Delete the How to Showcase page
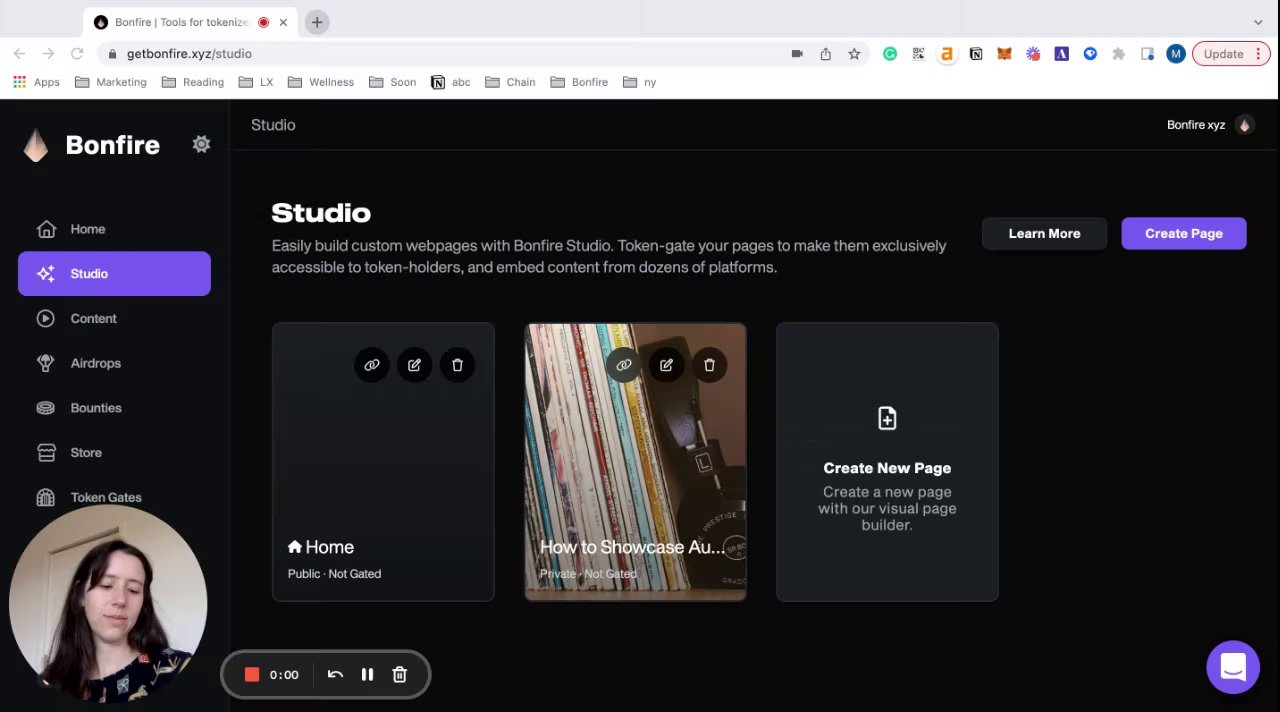 click(x=709, y=365)
